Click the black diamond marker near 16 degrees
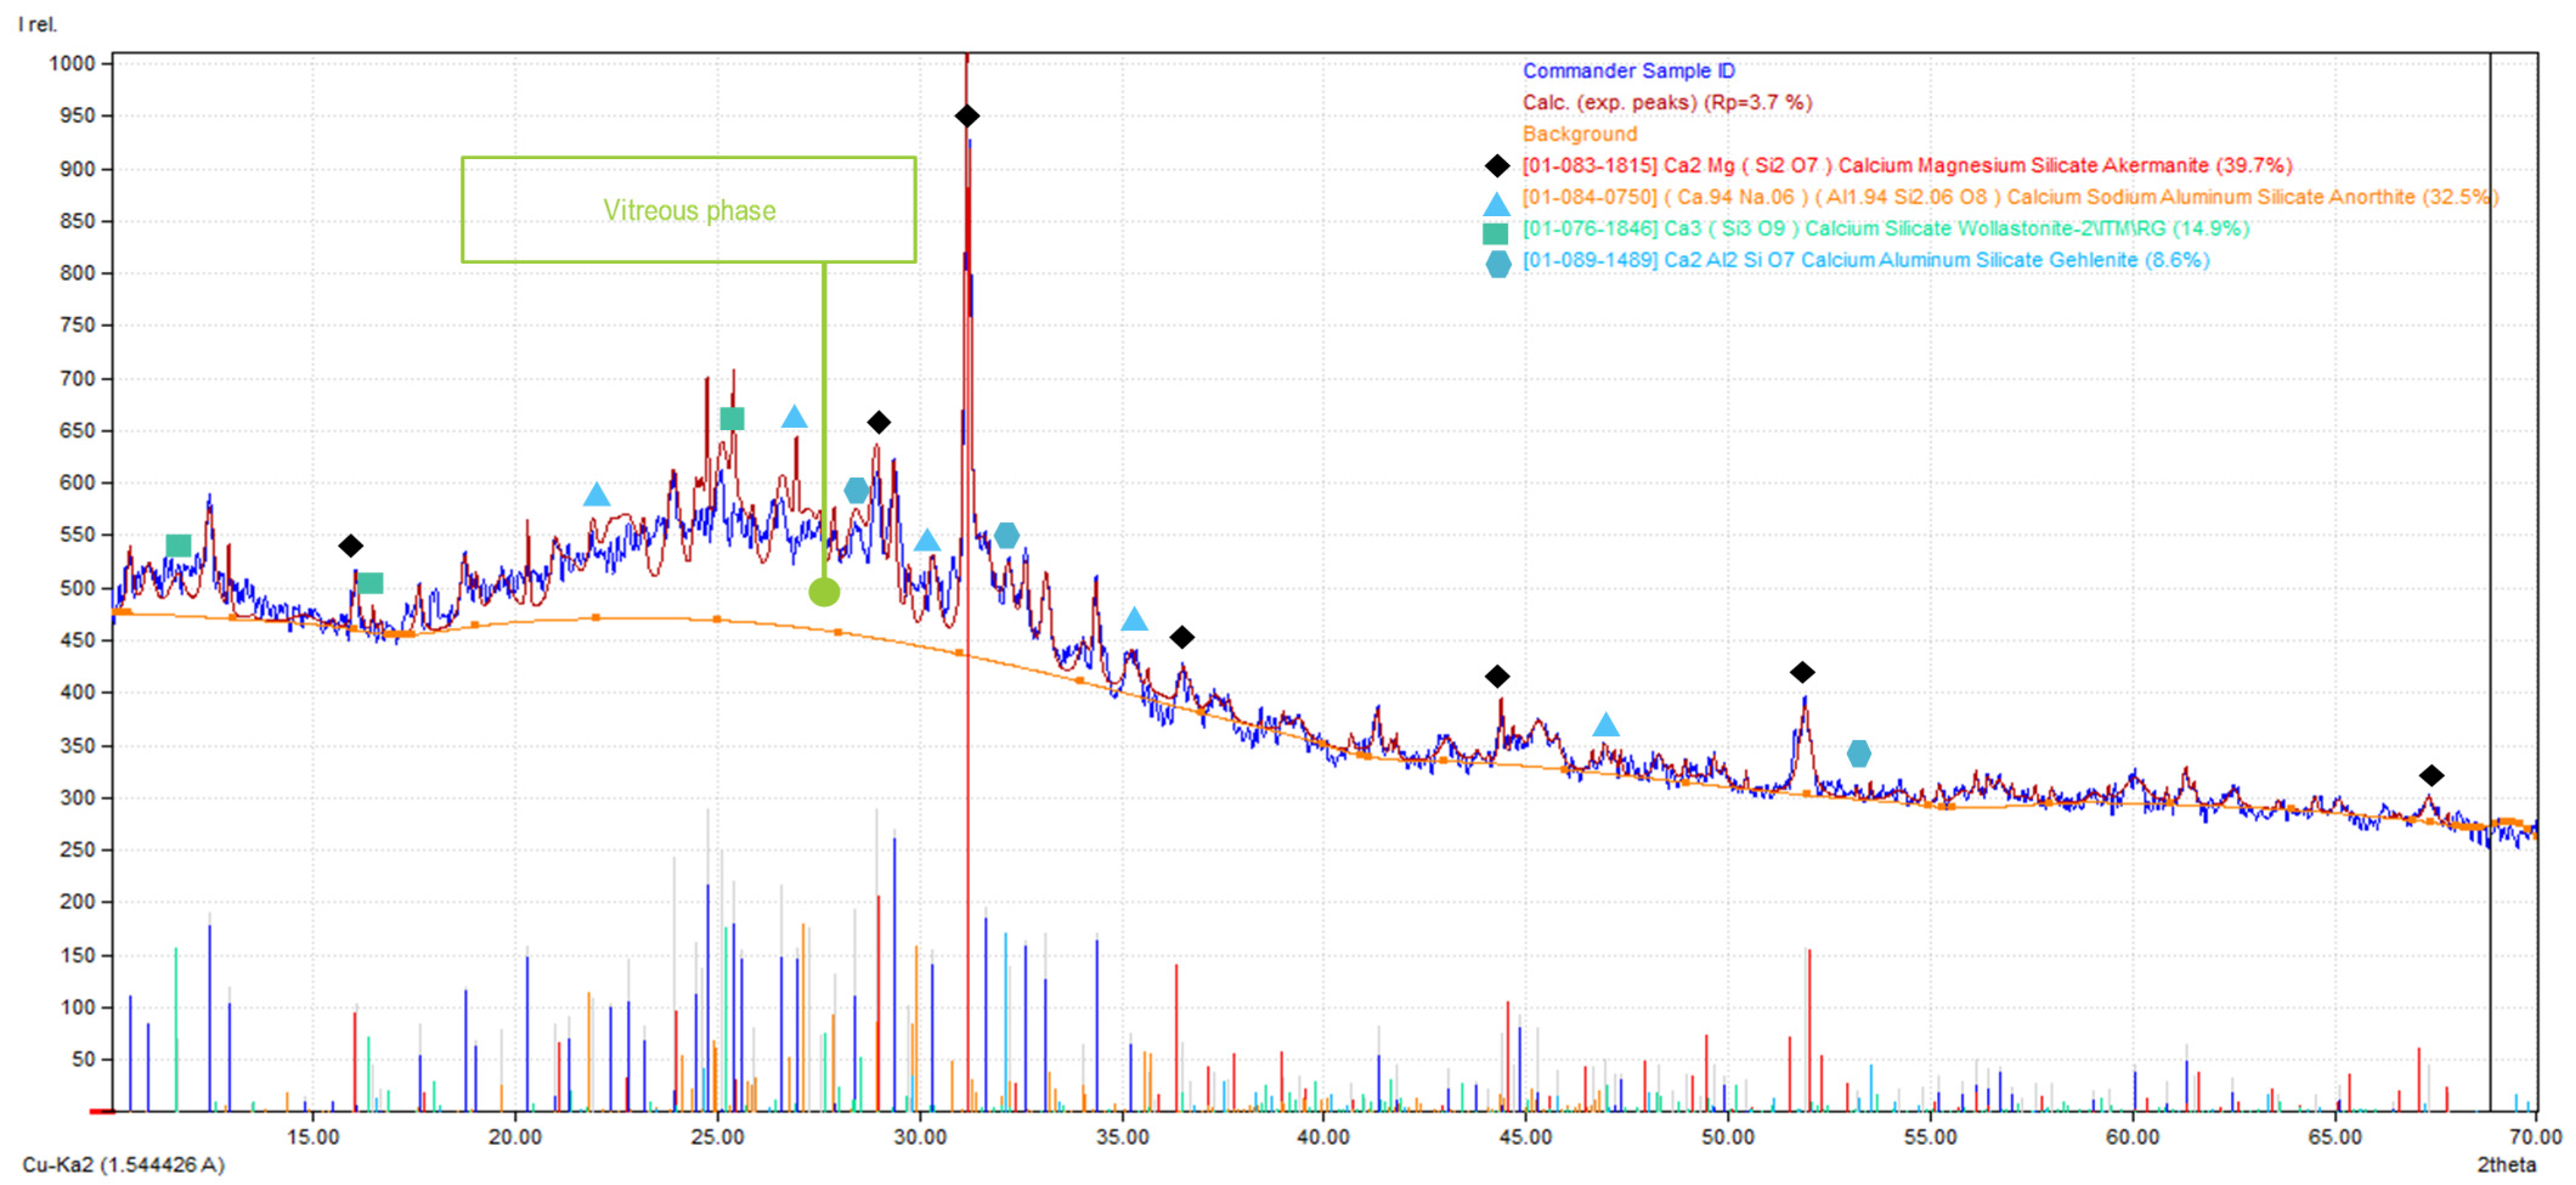 [x=350, y=545]
